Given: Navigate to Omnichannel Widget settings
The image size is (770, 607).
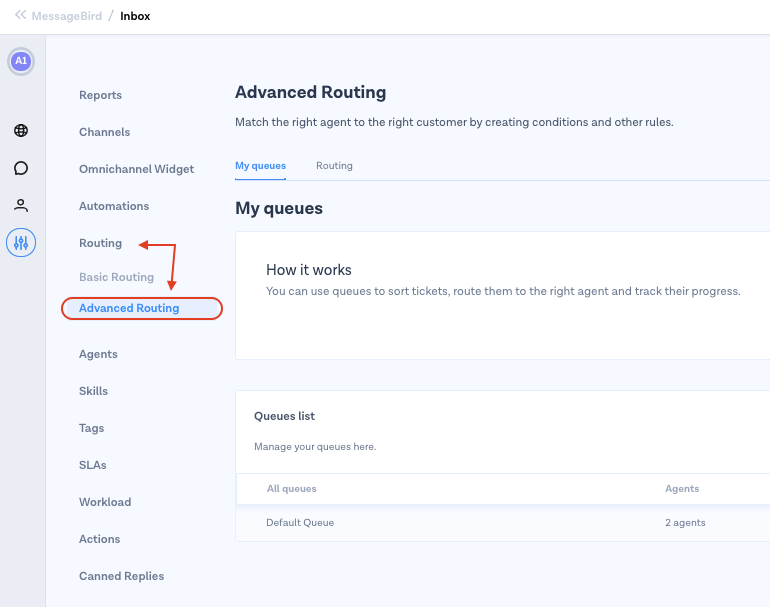Looking at the screenshot, I should 136,169.
